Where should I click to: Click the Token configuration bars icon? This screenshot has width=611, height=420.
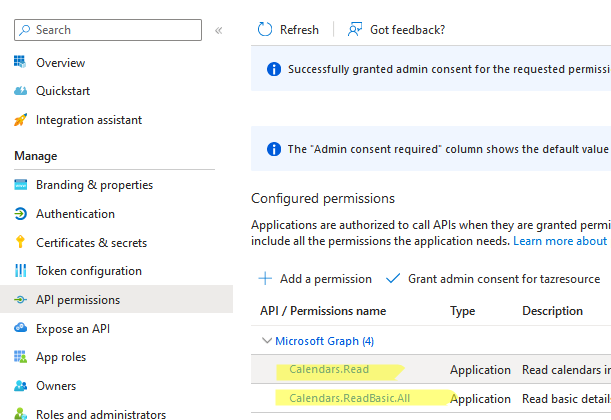(x=20, y=270)
